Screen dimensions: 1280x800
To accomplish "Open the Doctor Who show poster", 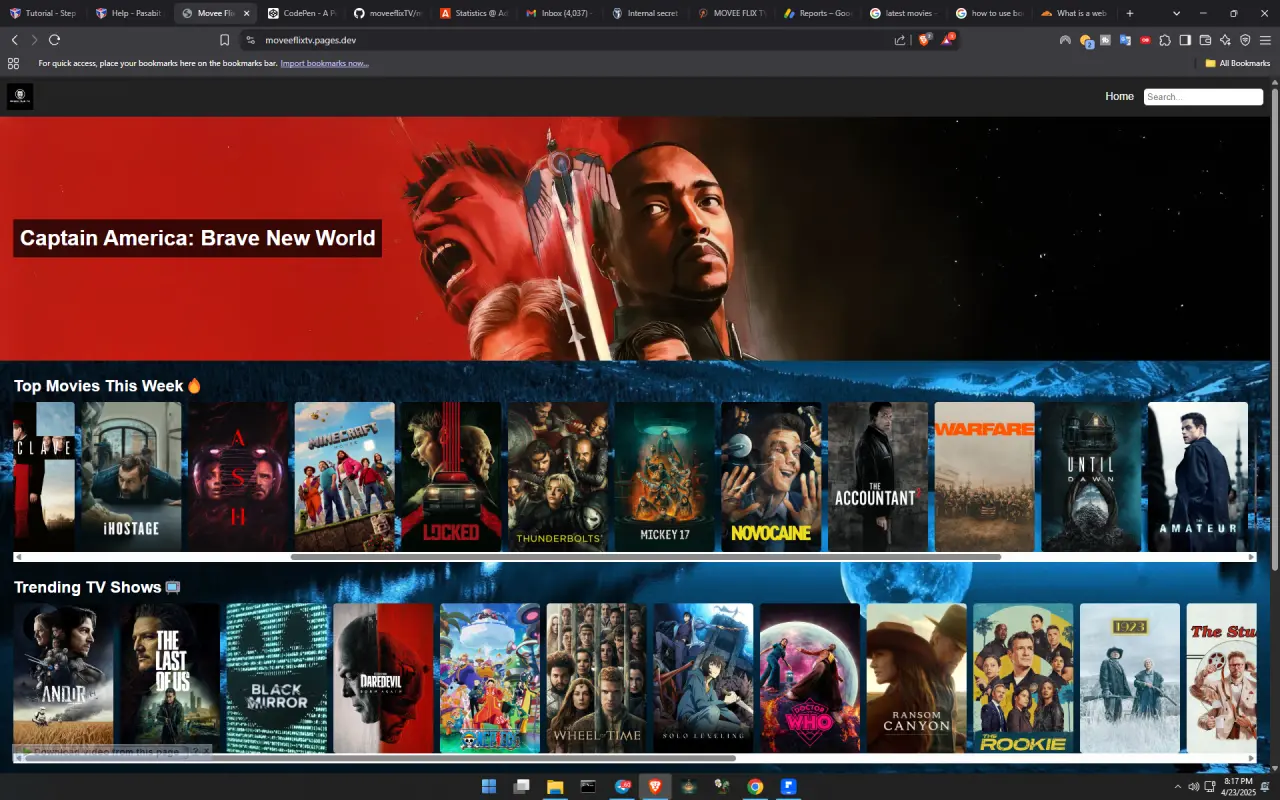I will point(810,678).
